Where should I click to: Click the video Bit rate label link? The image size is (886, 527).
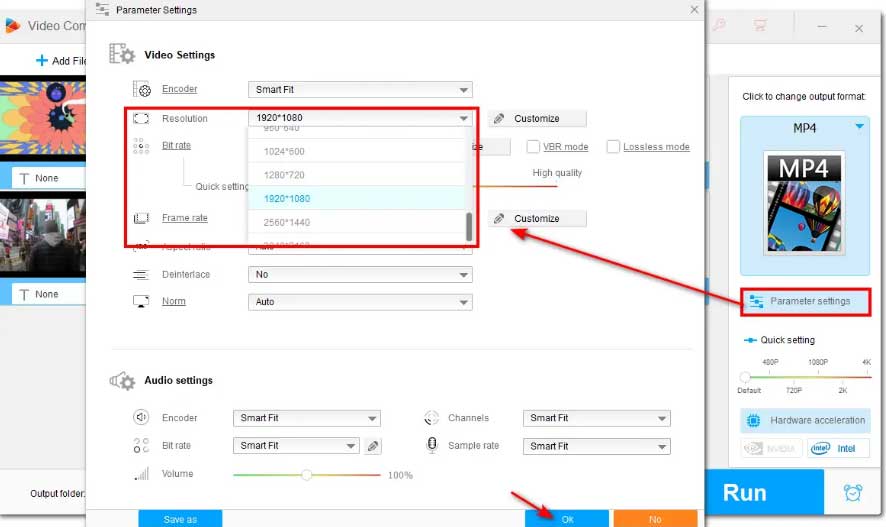point(176,145)
